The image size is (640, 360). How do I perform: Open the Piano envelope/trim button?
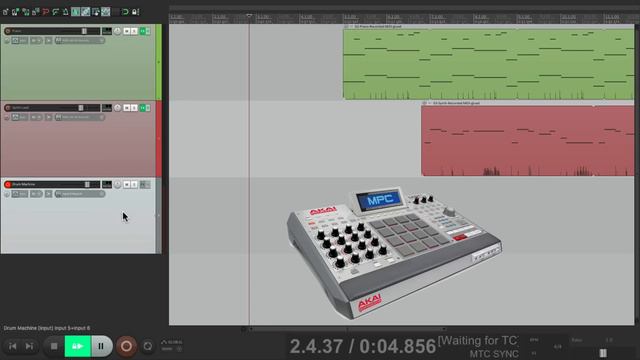click(x=20, y=40)
